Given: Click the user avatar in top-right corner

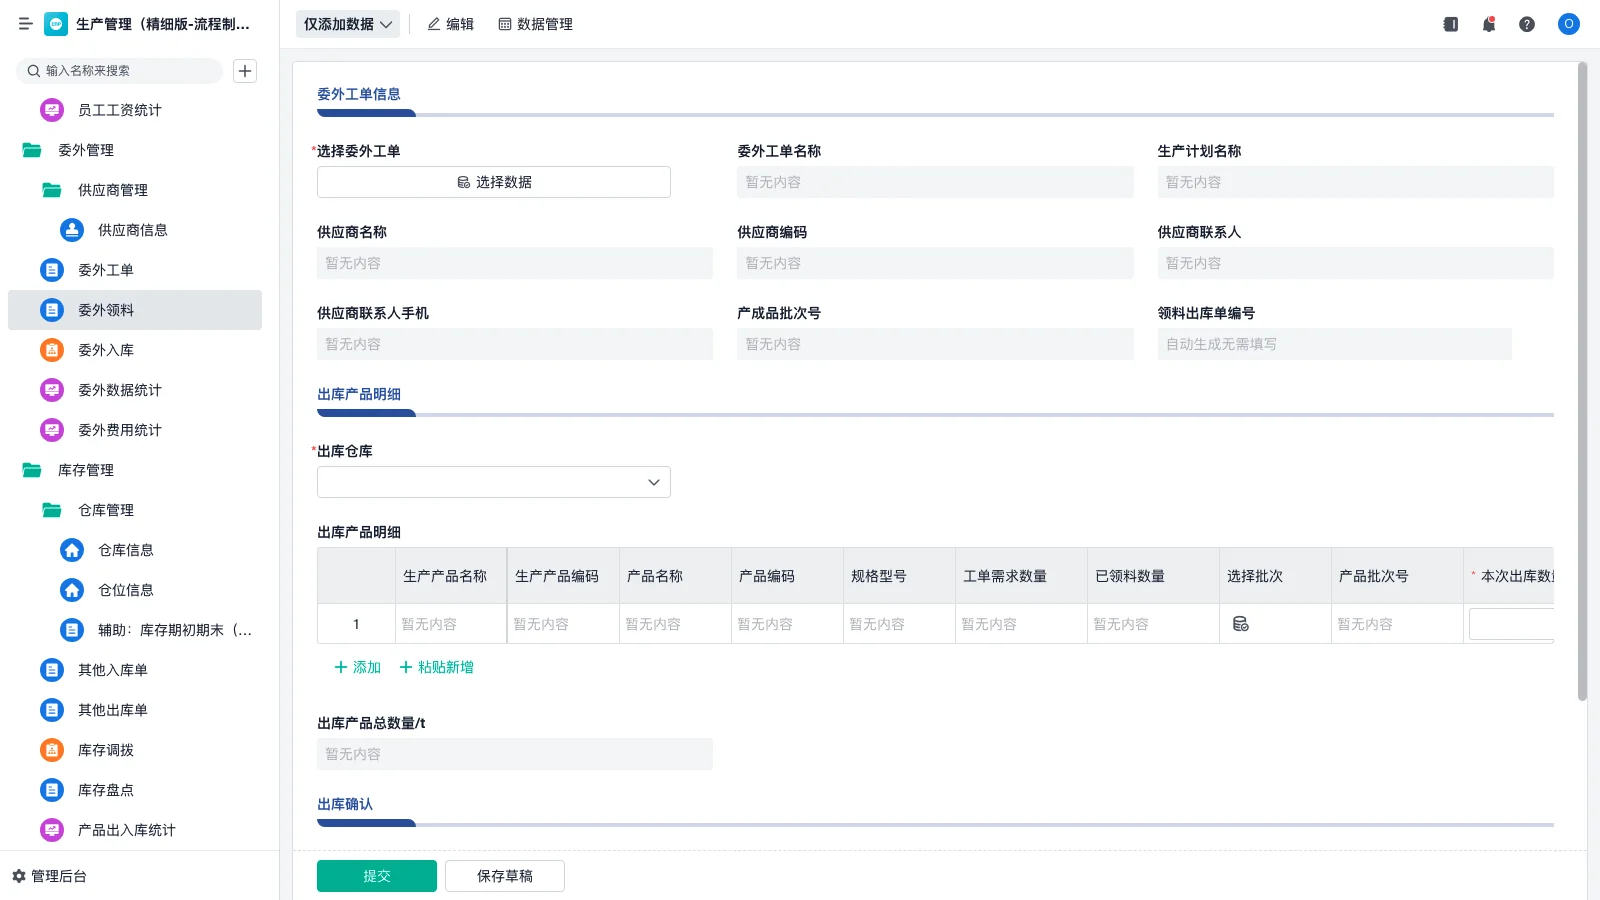Looking at the screenshot, I should click(x=1567, y=24).
